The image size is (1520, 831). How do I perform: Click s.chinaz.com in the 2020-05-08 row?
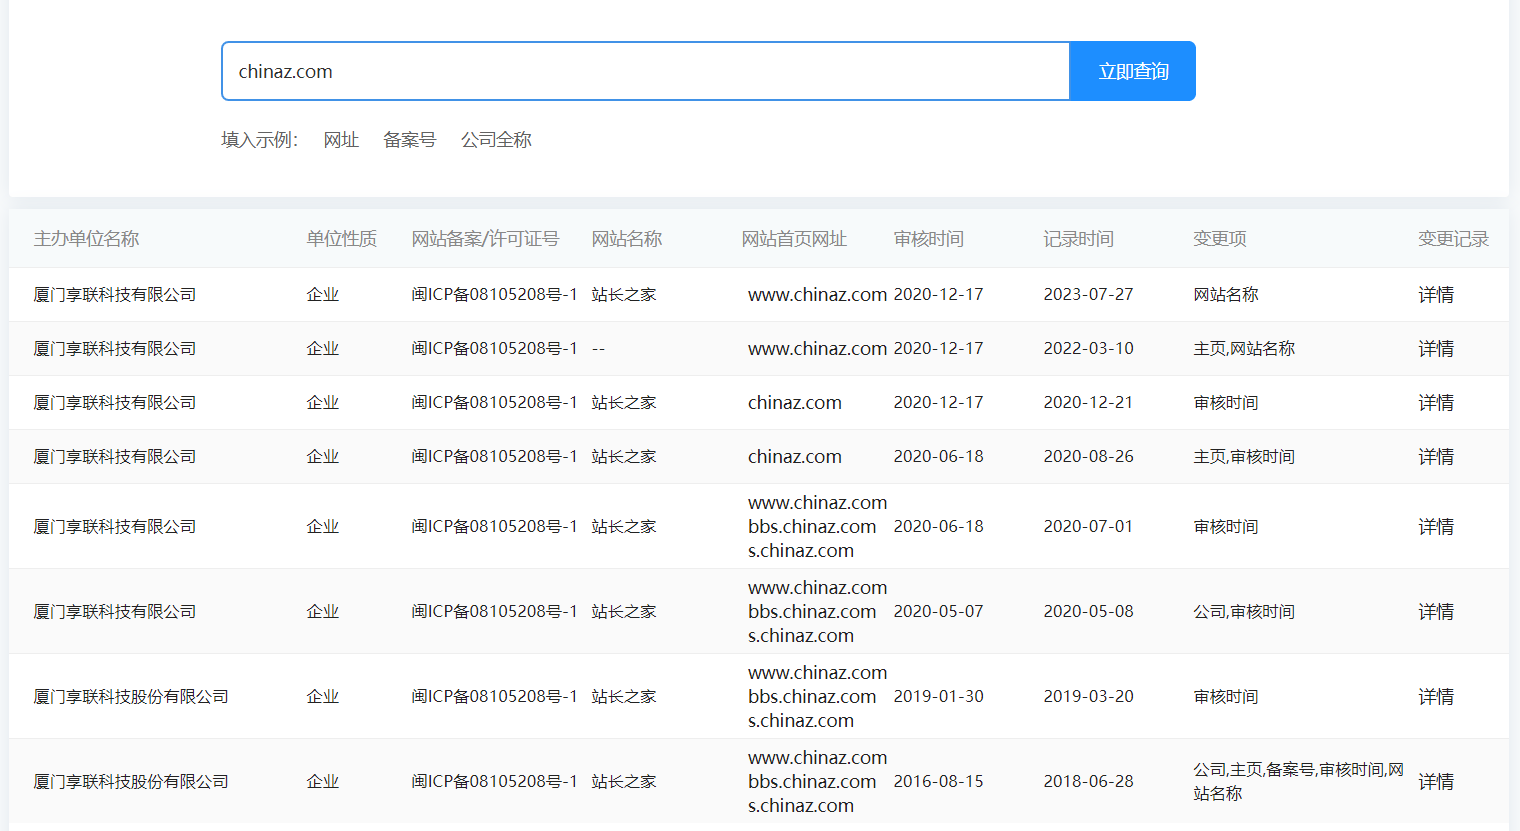(801, 636)
